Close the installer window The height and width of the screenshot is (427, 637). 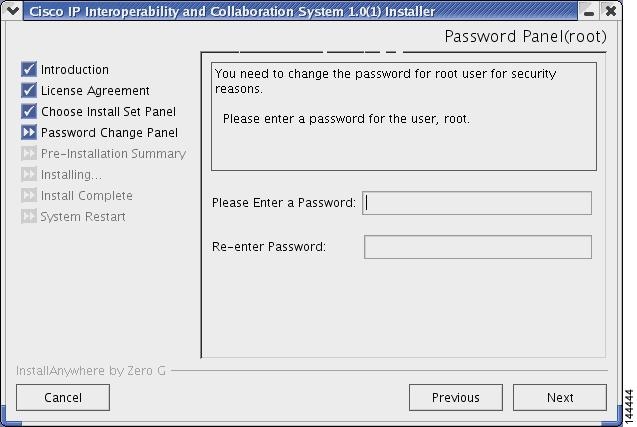610,11
